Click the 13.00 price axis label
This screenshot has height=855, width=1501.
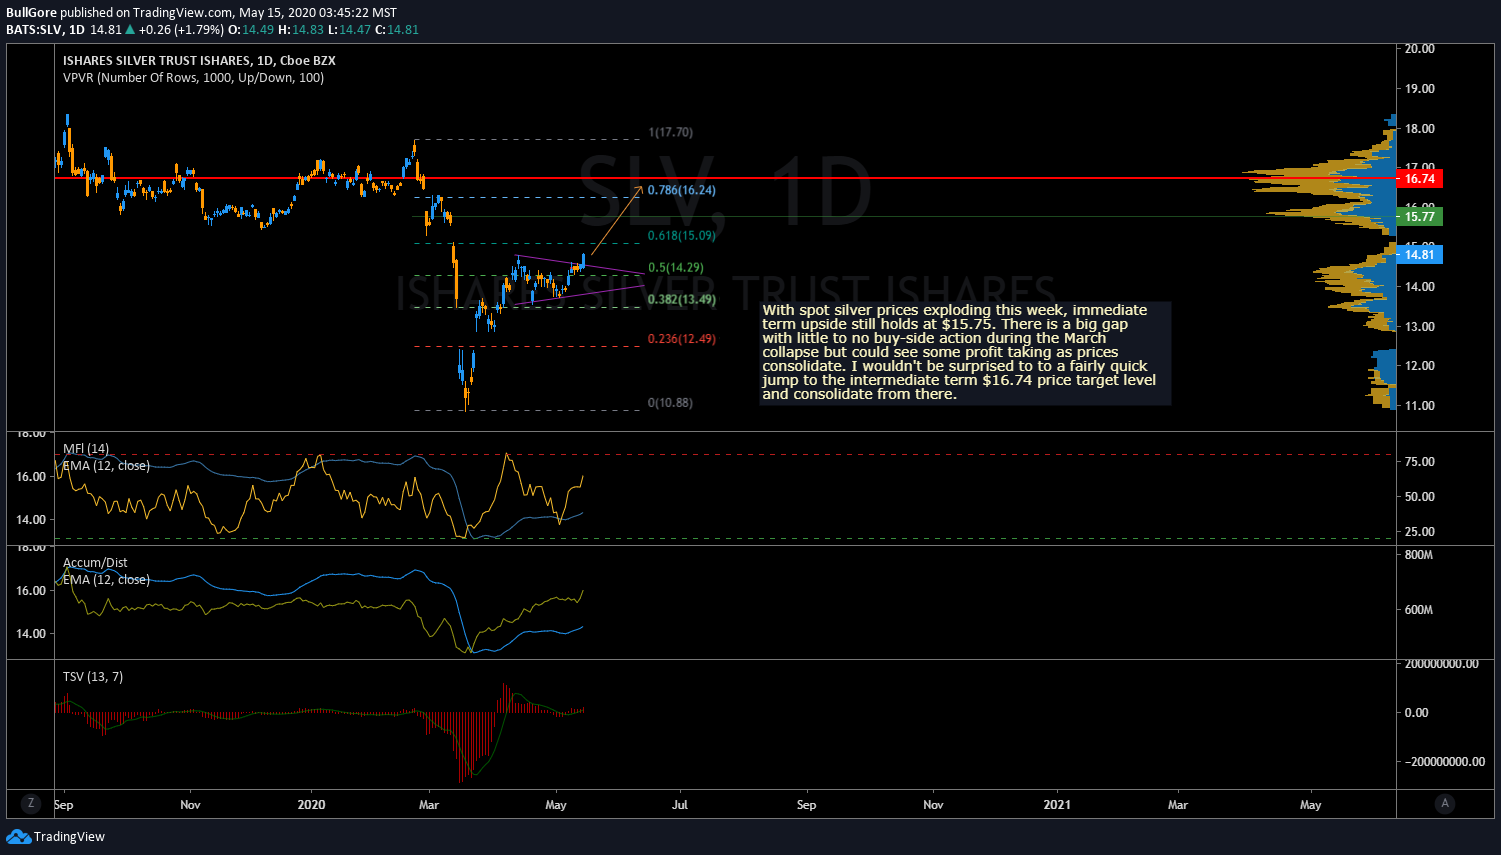(1420, 327)
